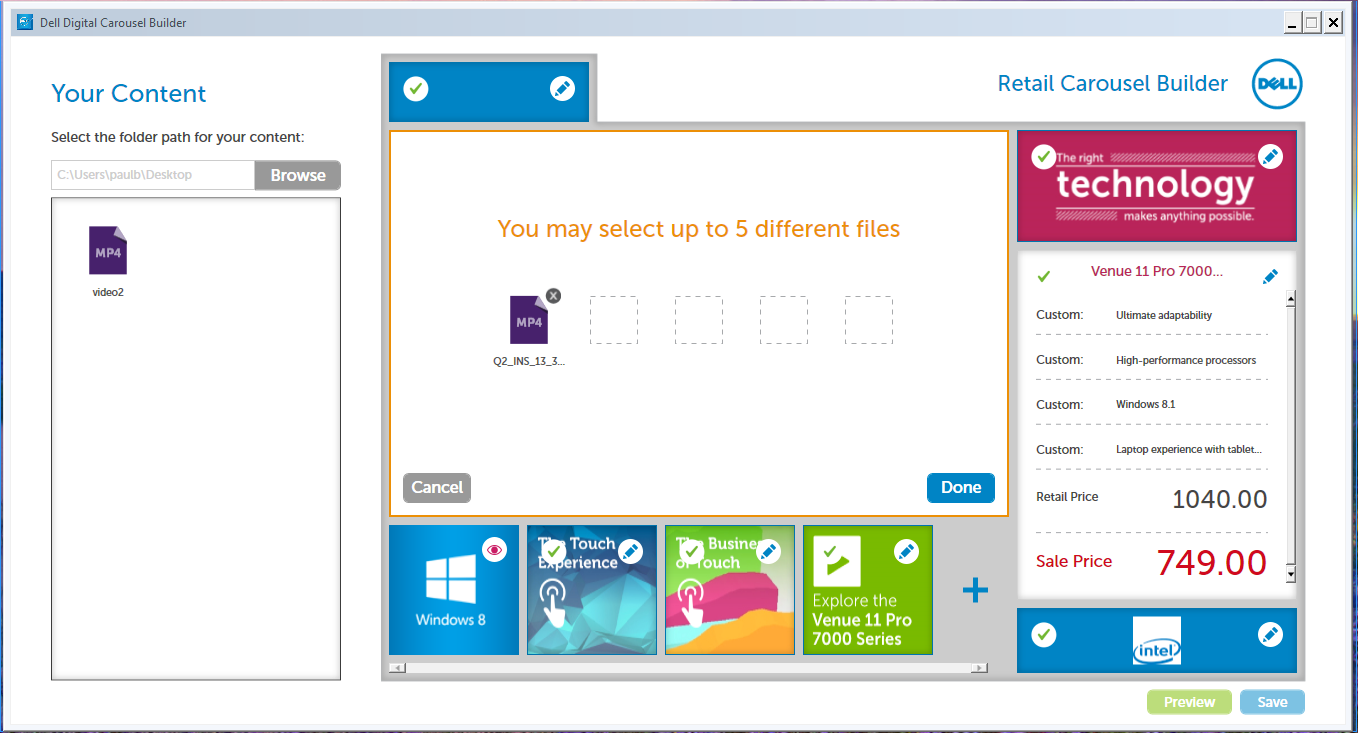Screen dimensions: 1358x733
Task: Click the pencil edit icon on top blue tab
Action: pyautogui.click(x=562, y=89)
